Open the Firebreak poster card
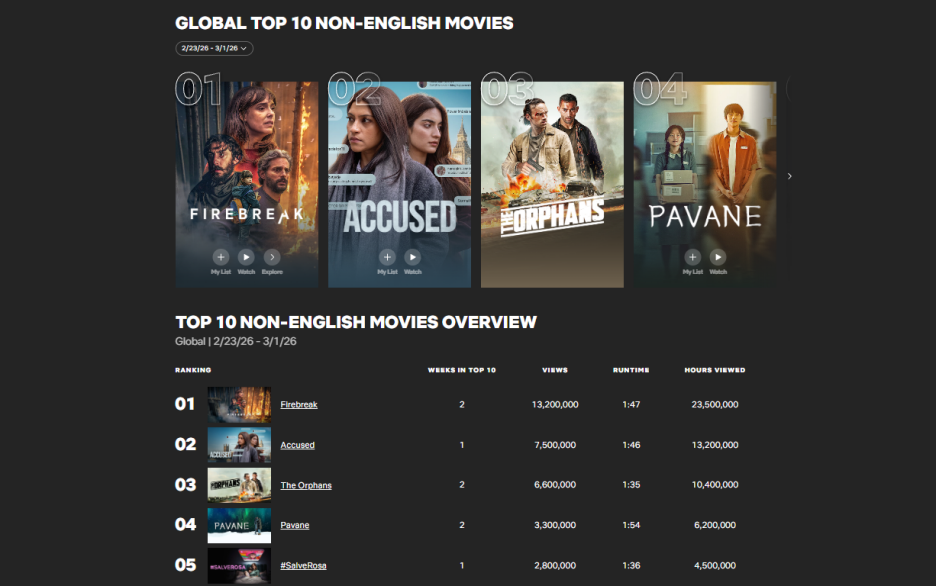Image resolution: width=936 pixels, height=586 pixels. [x=247, y=184]
